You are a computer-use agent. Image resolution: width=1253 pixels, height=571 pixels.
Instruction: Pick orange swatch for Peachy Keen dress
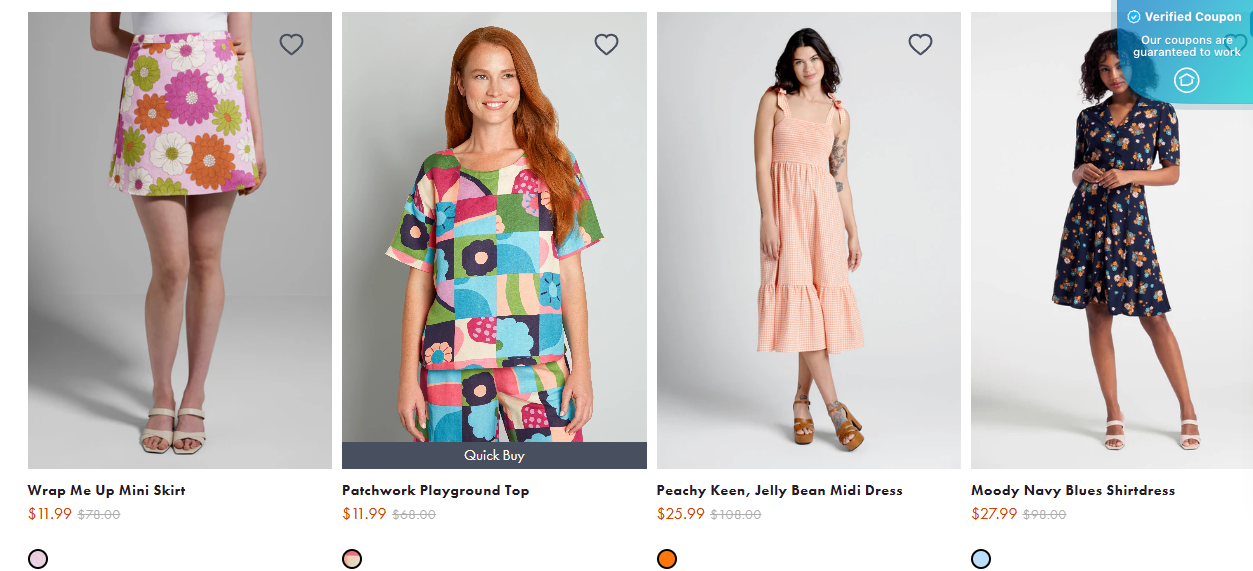667,559
